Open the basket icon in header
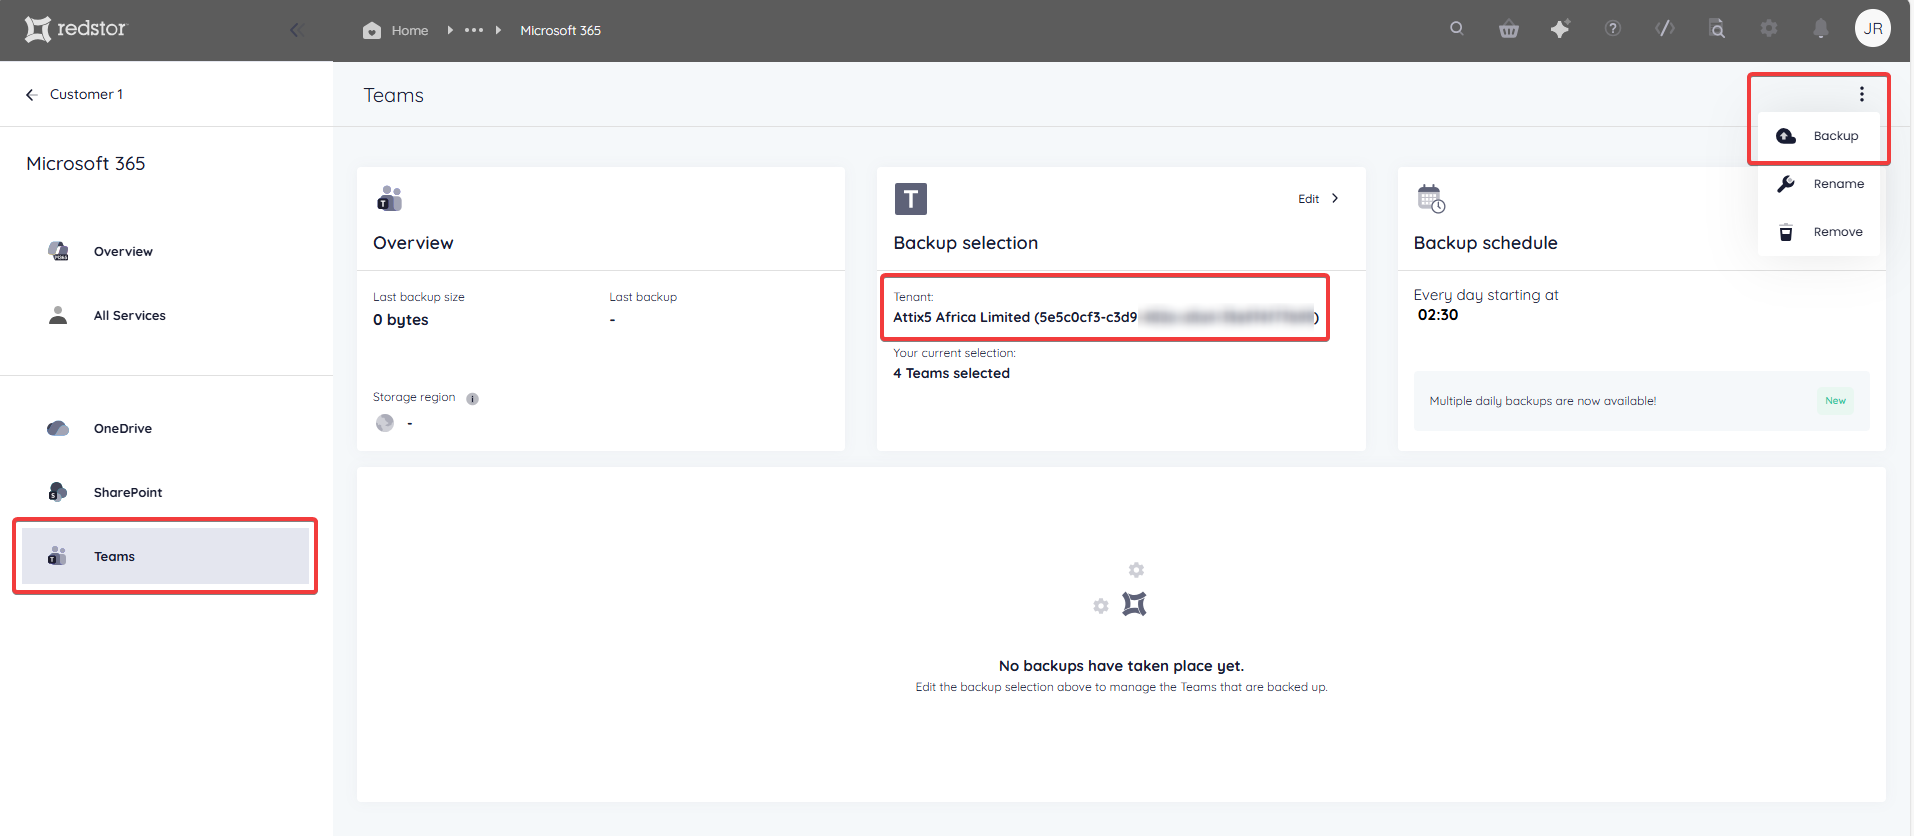This screenshot has height=836, width=1914. click(x=1509, y=29)
